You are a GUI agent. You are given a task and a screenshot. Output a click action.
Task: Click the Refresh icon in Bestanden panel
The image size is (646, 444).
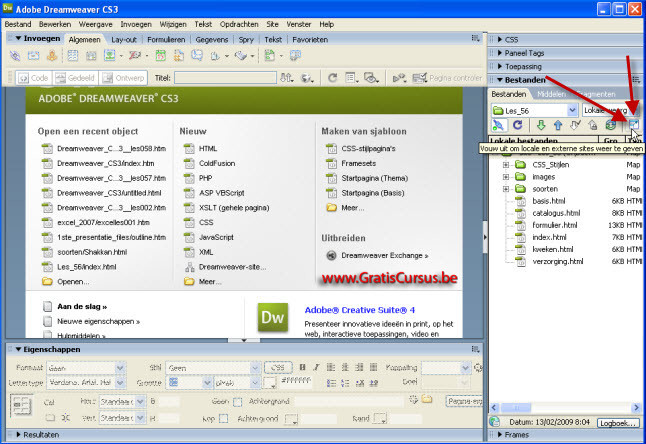pos(518,125)
